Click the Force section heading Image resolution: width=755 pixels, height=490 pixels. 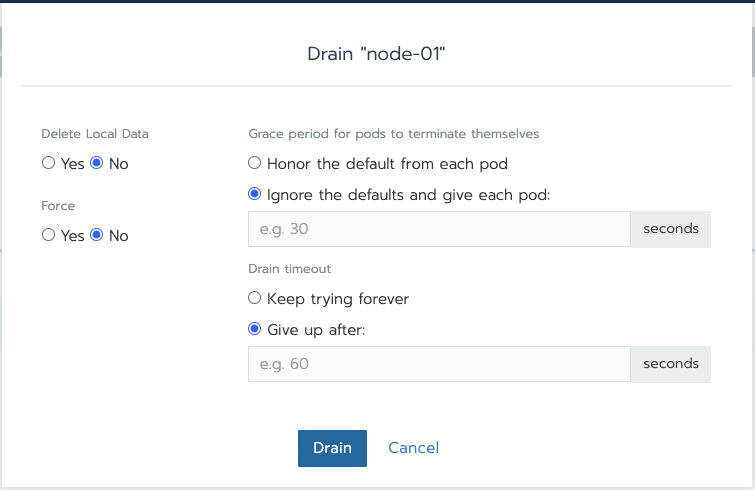point(58,205)
